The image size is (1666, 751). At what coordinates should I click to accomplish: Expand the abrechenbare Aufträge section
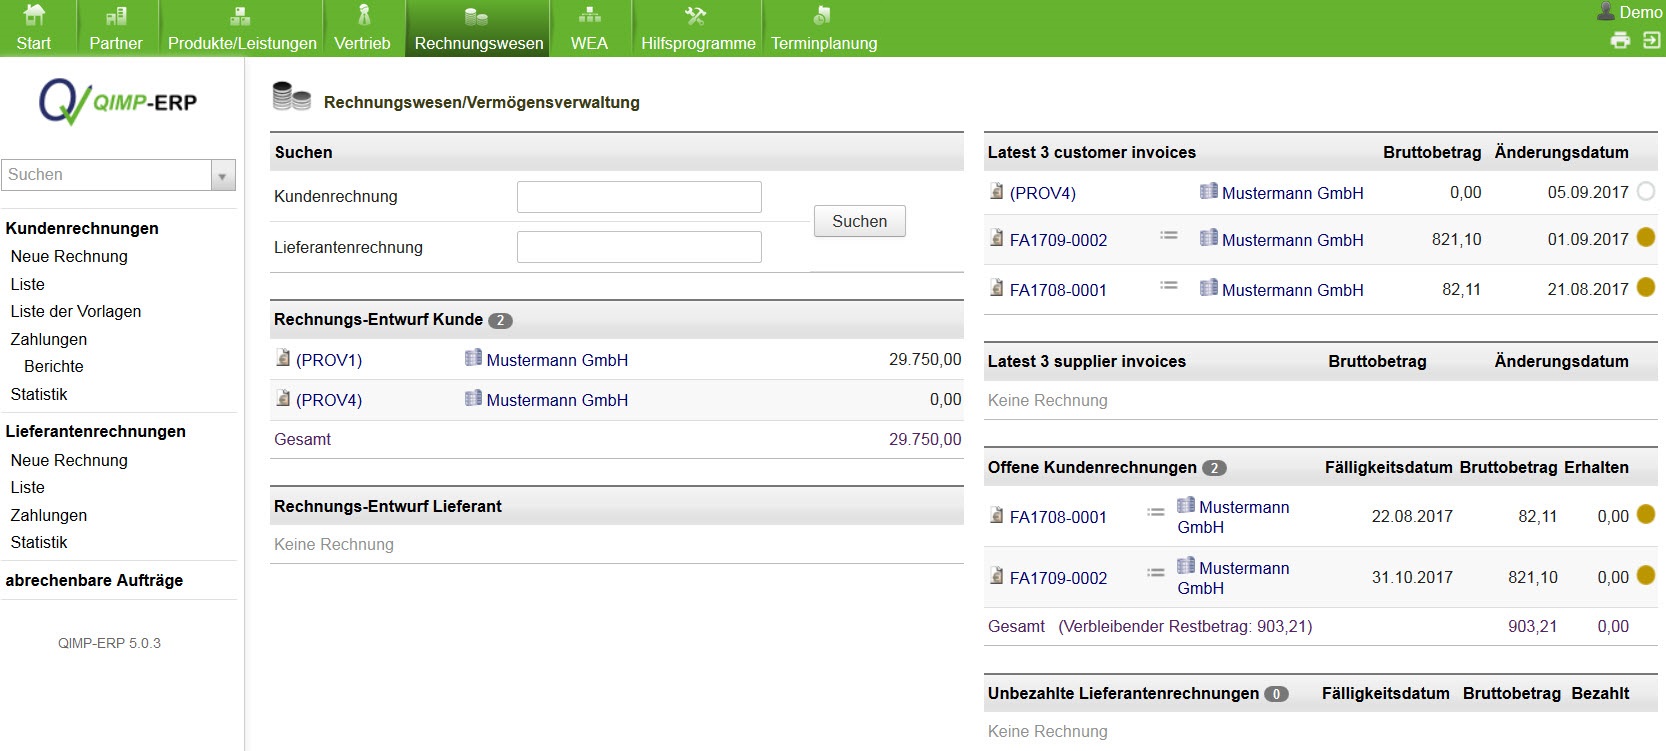94,580
